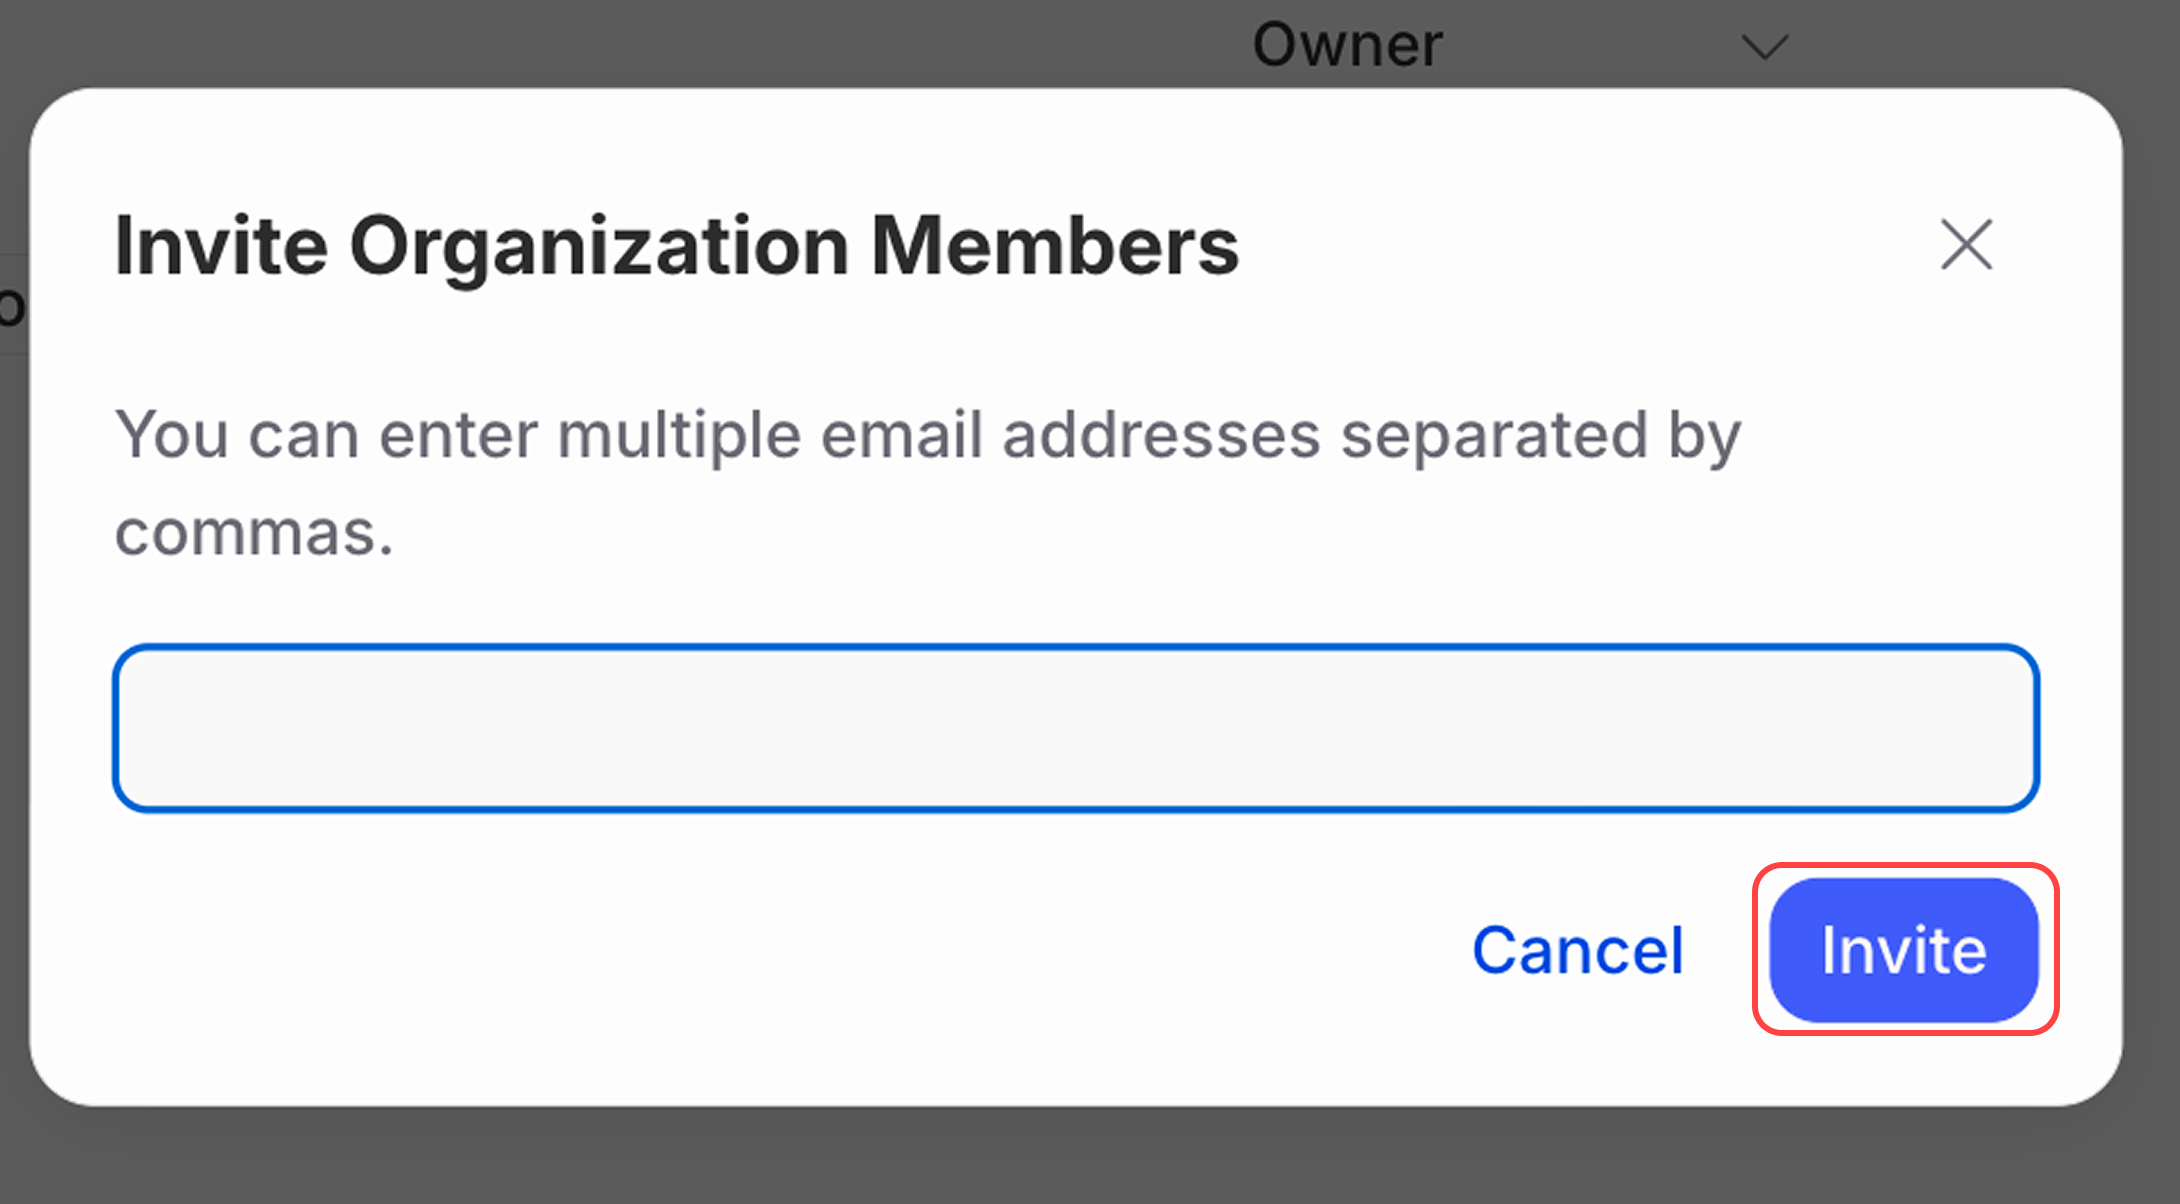Select the Owner label in the background
The height and width of the screenshot is (1204, 2180).
1347,45
